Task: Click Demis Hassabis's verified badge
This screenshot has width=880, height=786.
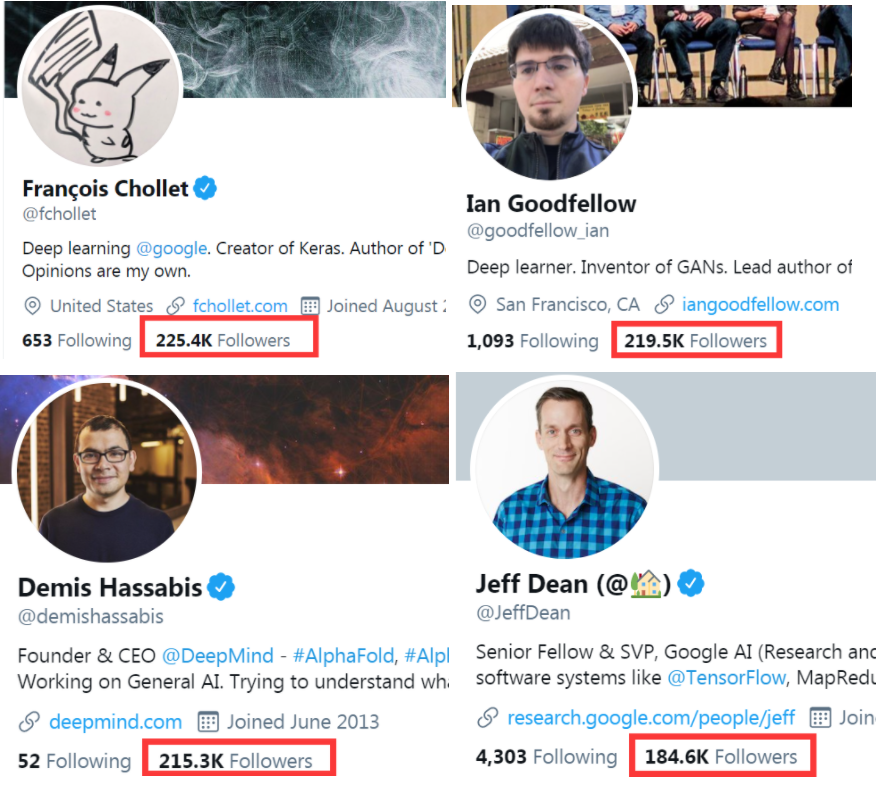Action: click(x=221, y=586)
